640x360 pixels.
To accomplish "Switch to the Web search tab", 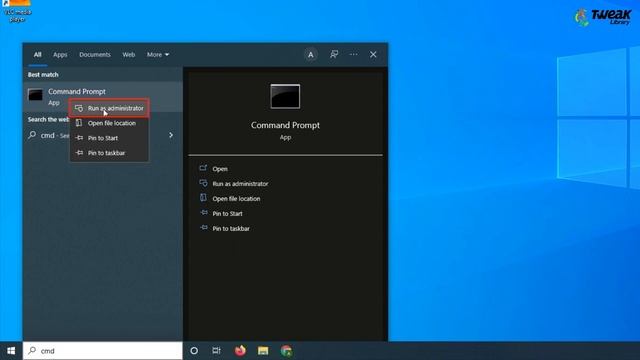I will (129, 54).
